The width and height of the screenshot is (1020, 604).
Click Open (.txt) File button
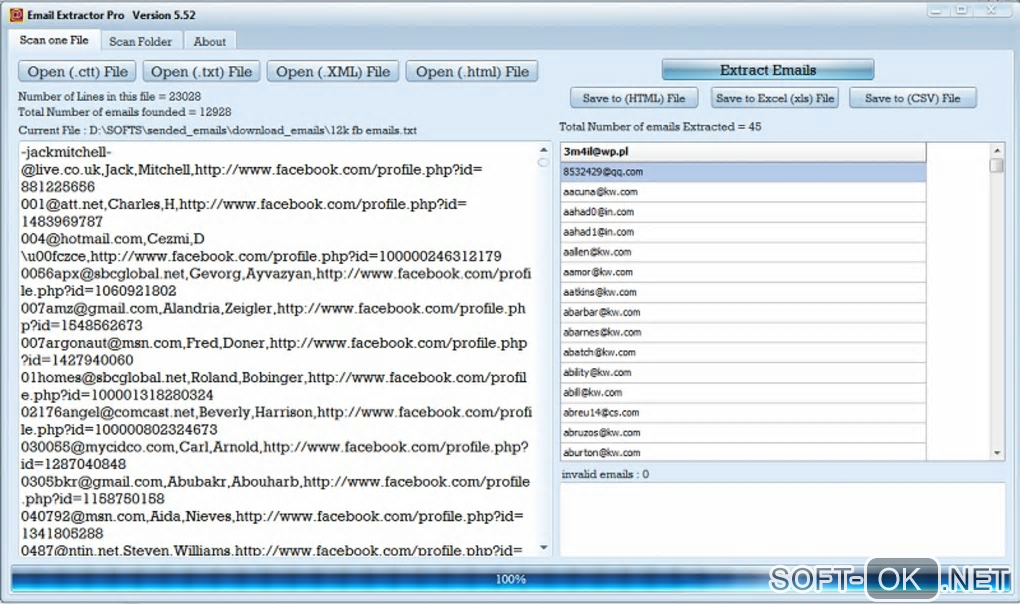point(202,71)
